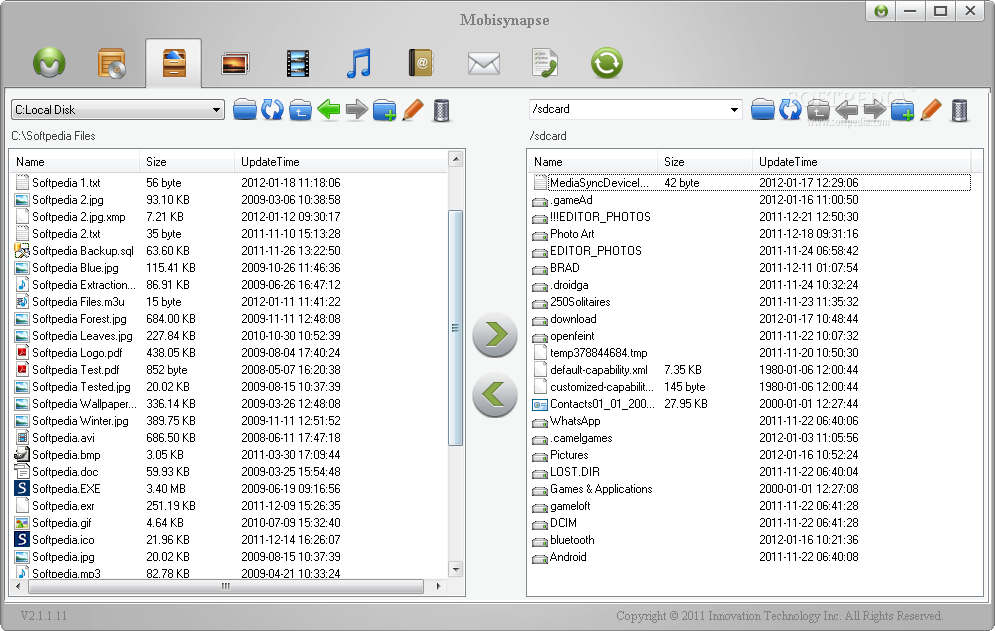
Task: Refresh the local disk file list
Action: point(272,109)
